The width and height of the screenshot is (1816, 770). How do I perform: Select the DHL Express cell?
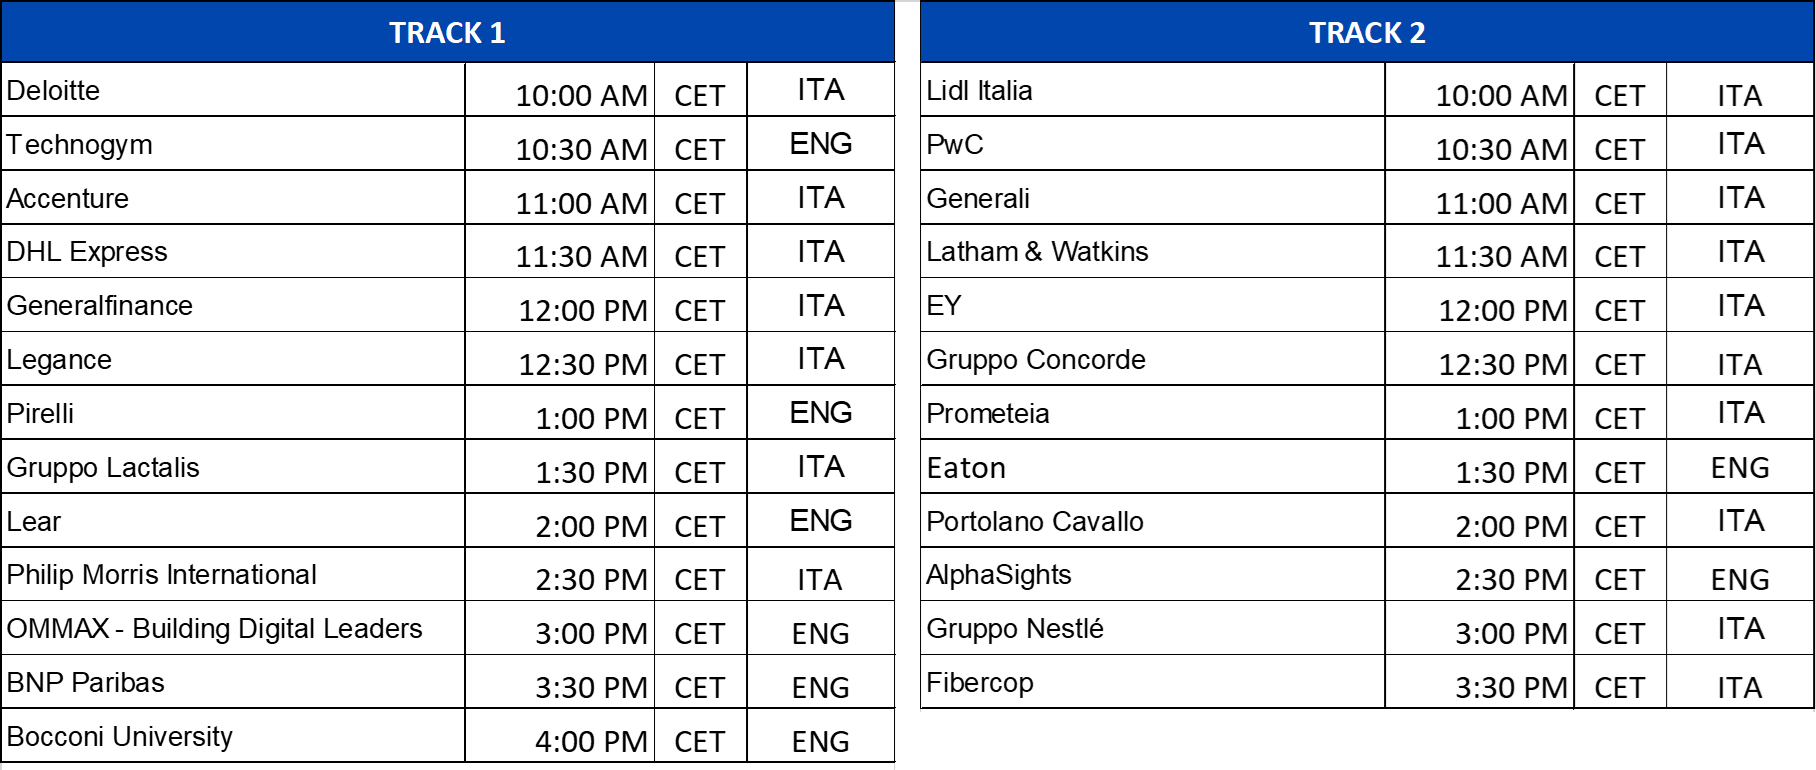pos(87,252)
